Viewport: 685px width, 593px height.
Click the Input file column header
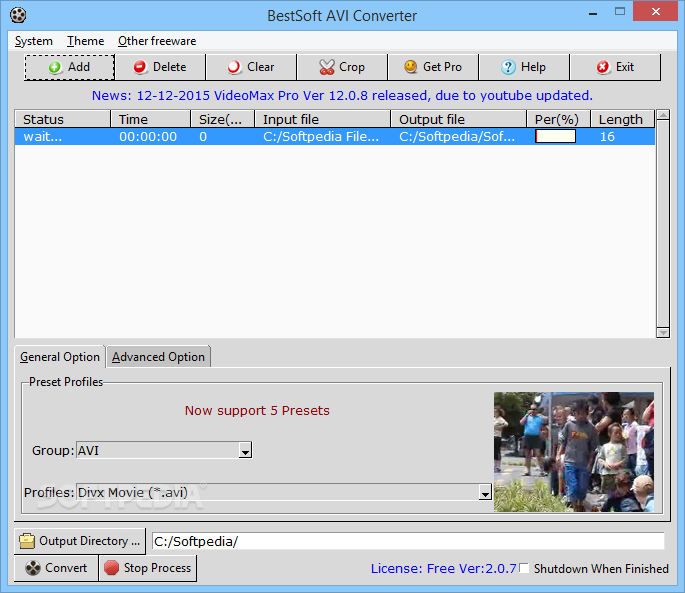(322, 119)
